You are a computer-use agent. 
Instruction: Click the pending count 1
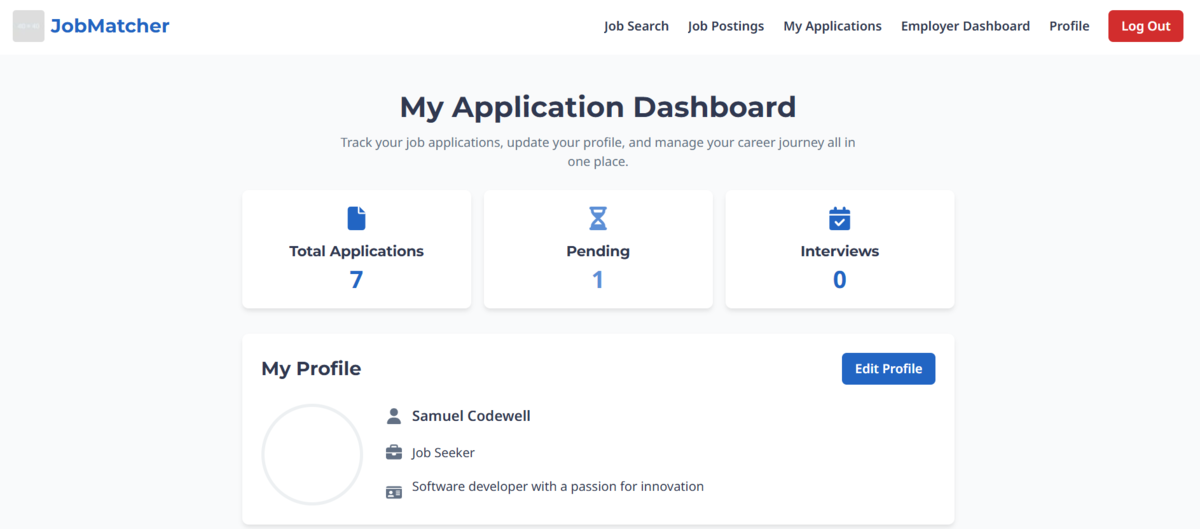point(598,280)
